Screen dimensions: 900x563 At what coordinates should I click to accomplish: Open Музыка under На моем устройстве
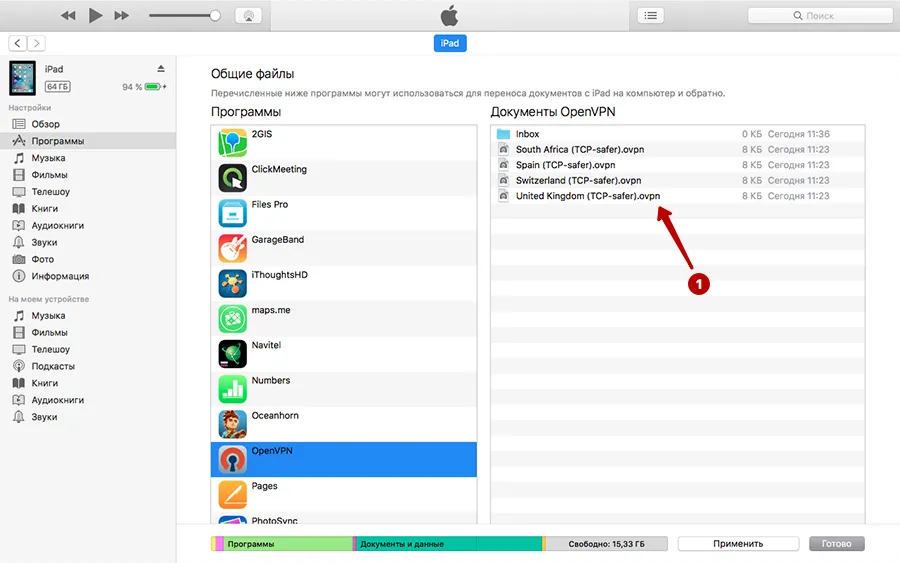(x=48, y=316)
